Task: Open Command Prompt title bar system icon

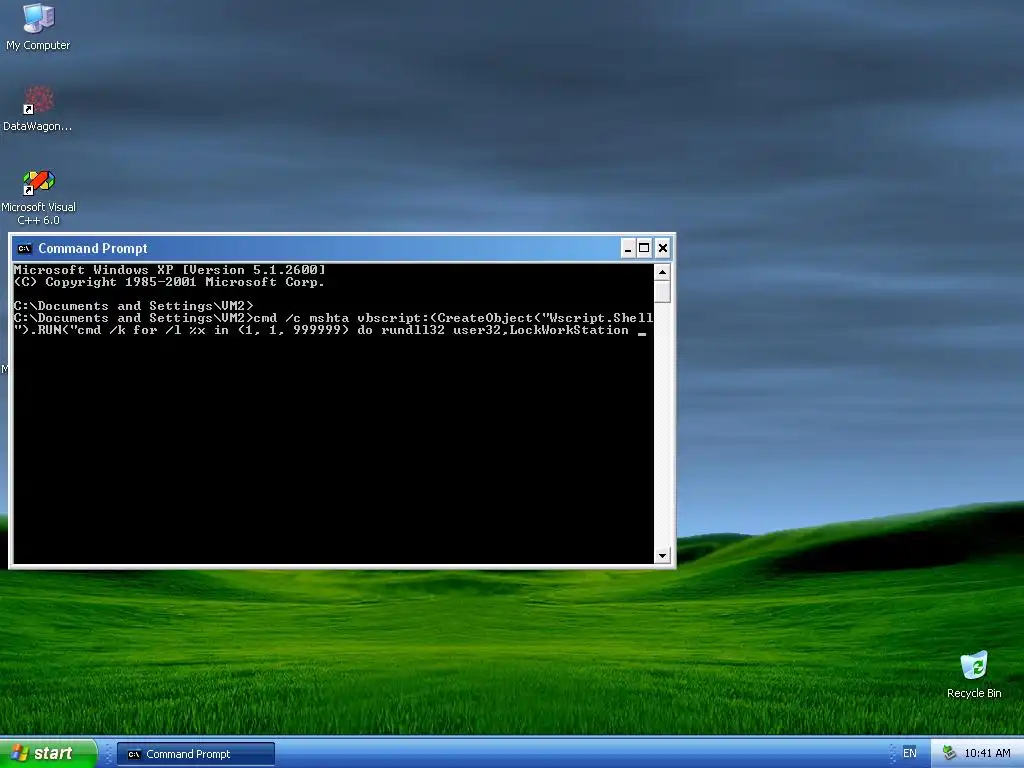Action: [x=25, y=248]
